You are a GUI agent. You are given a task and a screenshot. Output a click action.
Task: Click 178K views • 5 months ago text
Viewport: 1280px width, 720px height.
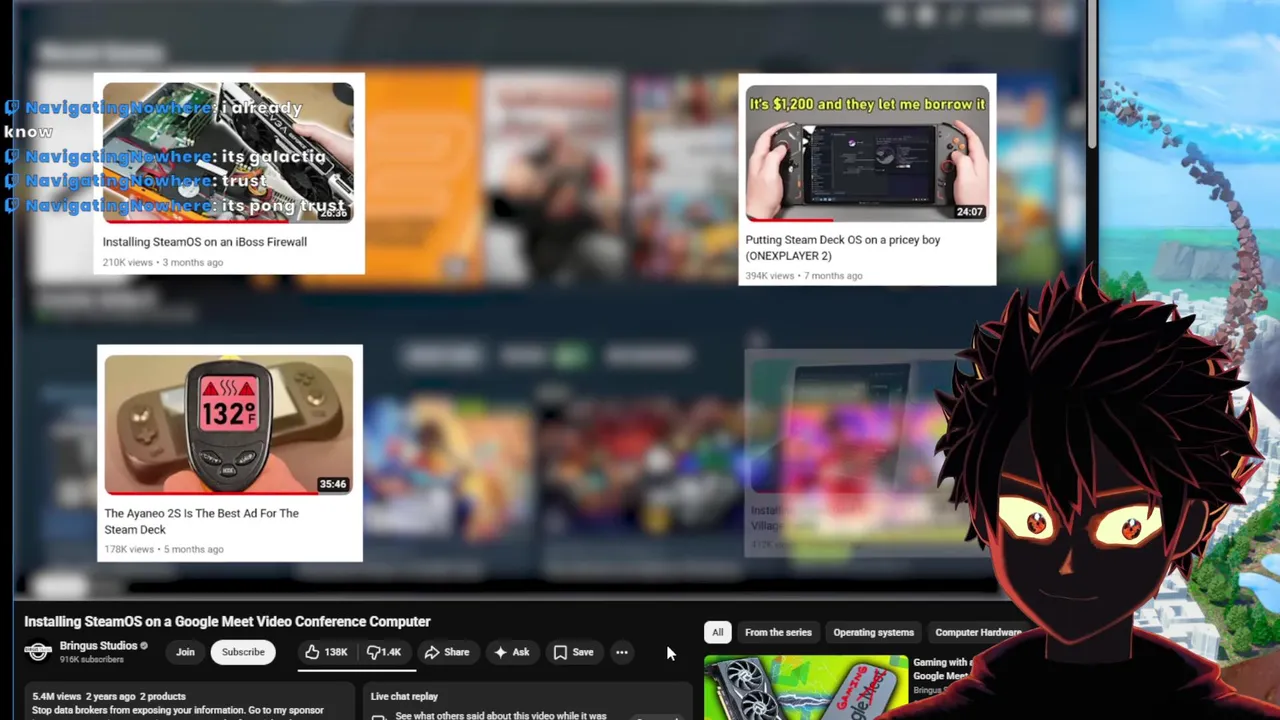tap(164, 549)
